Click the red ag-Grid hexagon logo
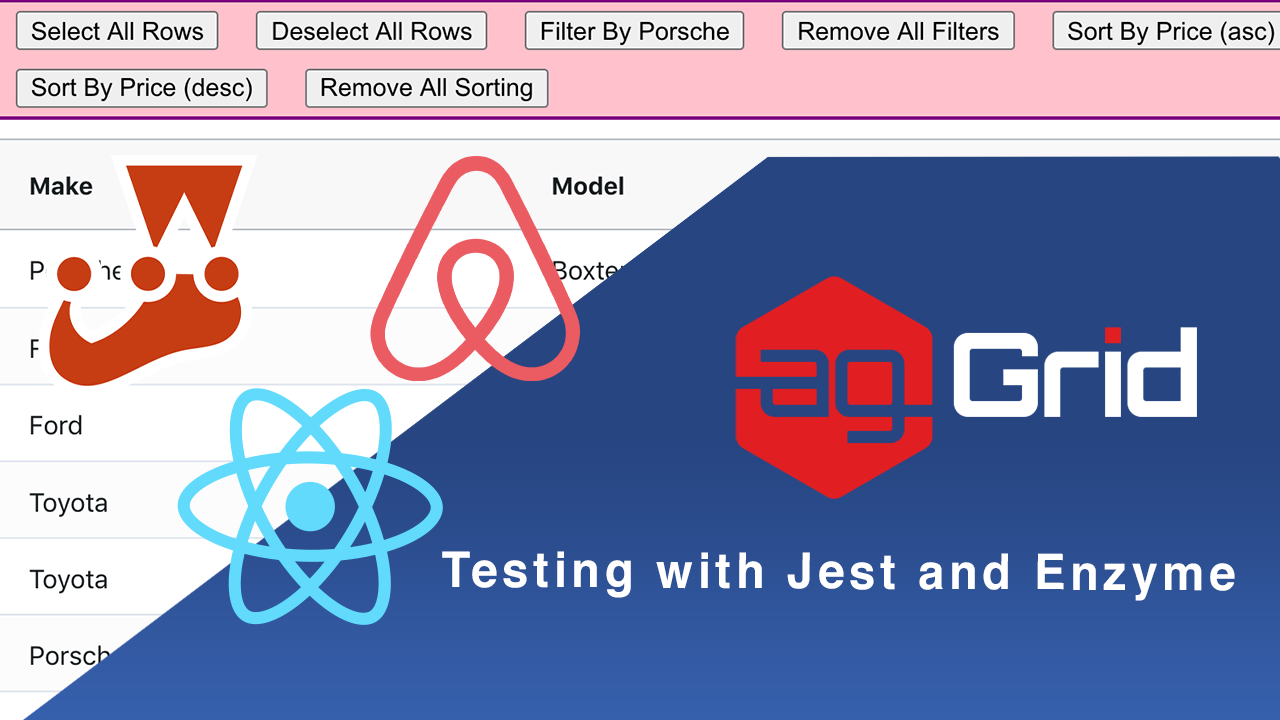Image resolution: width=1280 pixels, height=720 pixels. click(834, 387)
